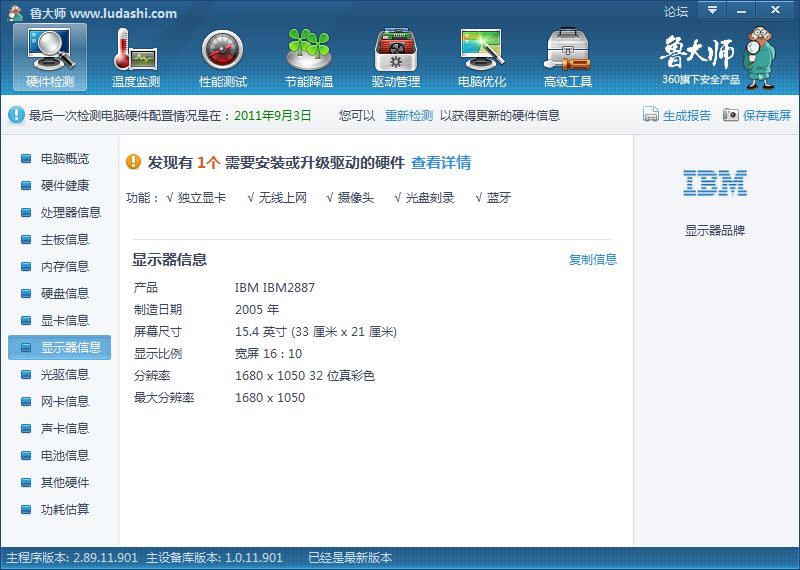Click the detection date 2011年9月3日
Image resolution: width=800 pixels, height=570 pixels.
tap(272, 115)
